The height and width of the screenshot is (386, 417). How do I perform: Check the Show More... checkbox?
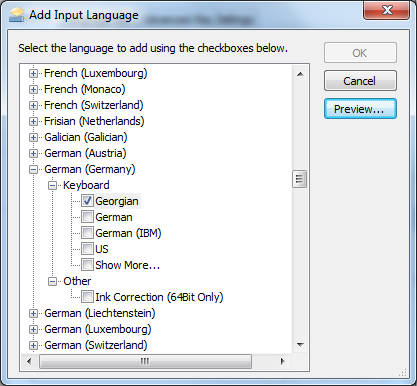pos(87,265)
